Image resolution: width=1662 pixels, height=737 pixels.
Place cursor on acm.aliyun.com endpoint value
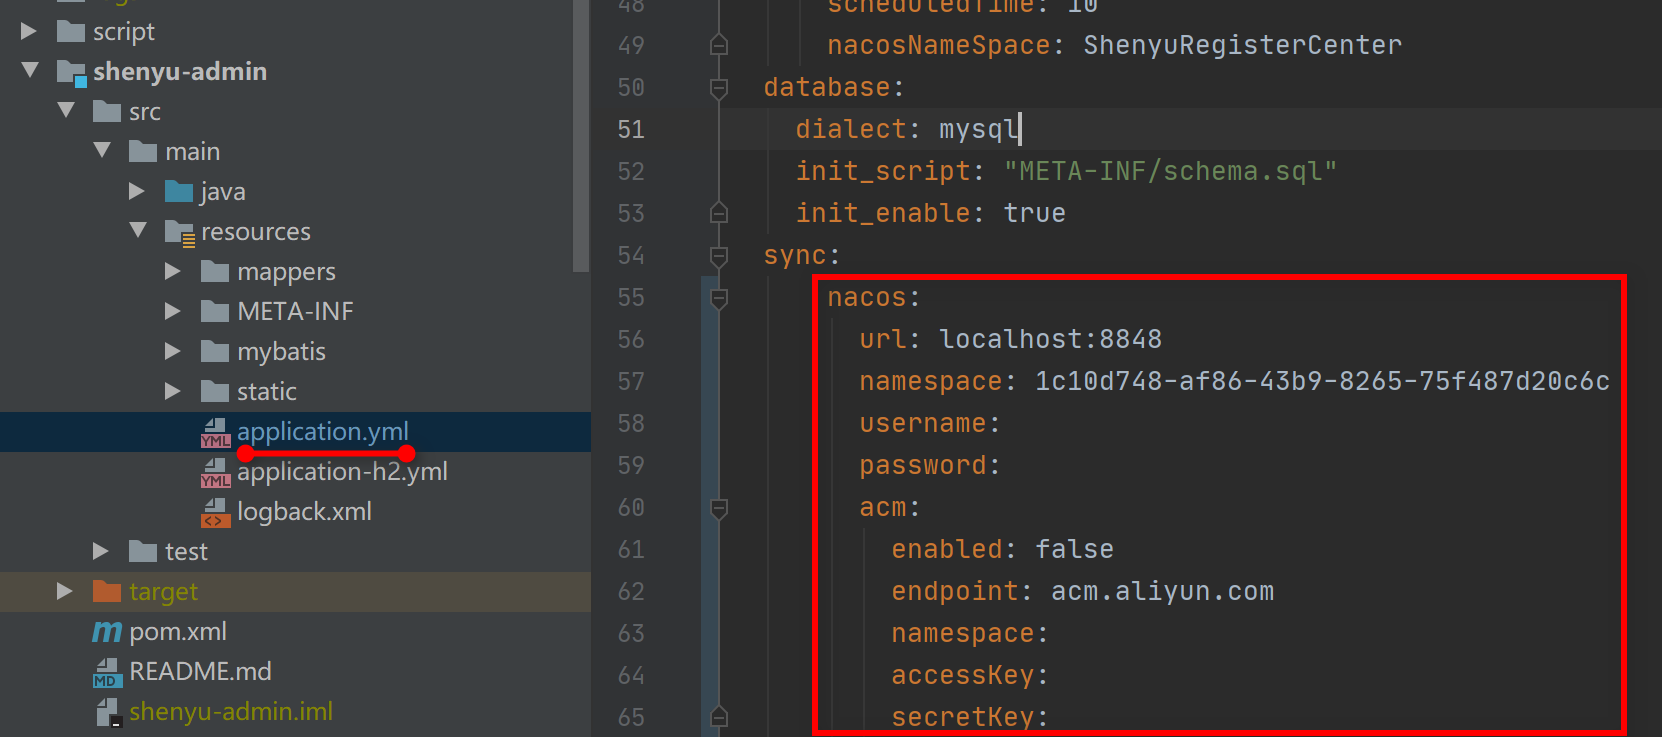[1162, 591]
